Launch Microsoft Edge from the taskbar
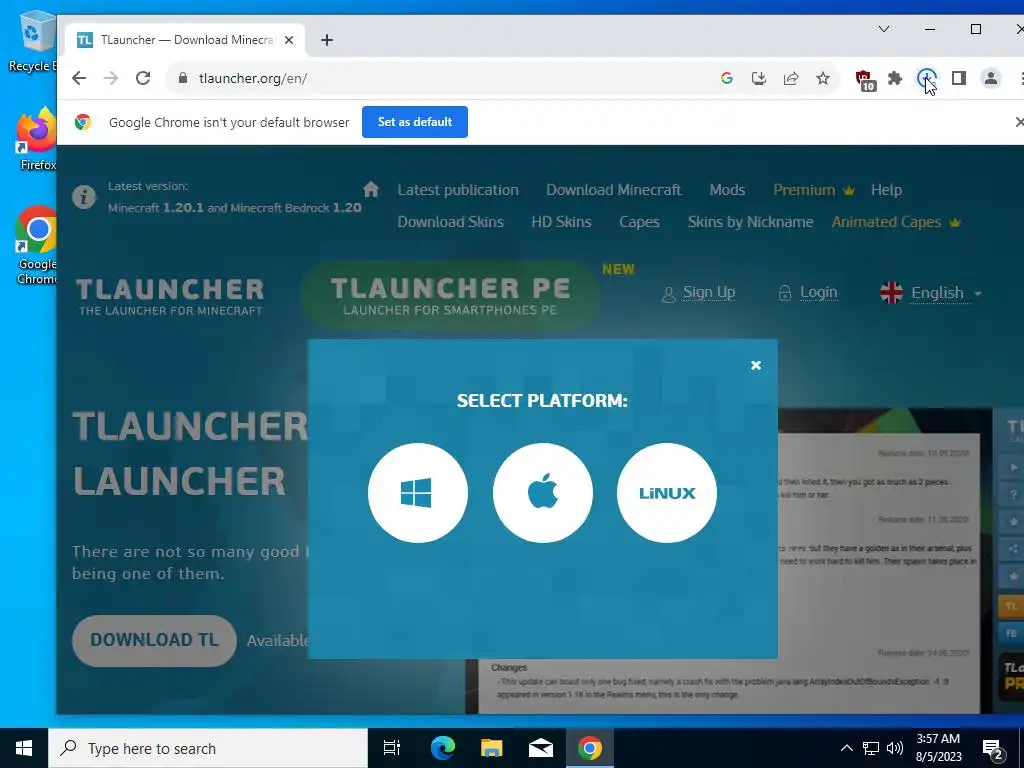The image size is (1024, 768). click(442, 748)
